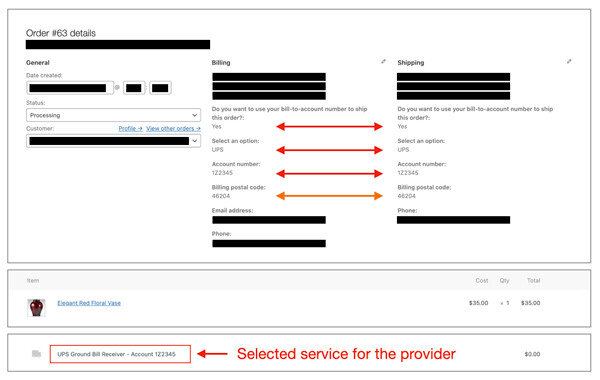
Task: Open the Status dropdown showing Processing
Action: click(x=113, y=115)
